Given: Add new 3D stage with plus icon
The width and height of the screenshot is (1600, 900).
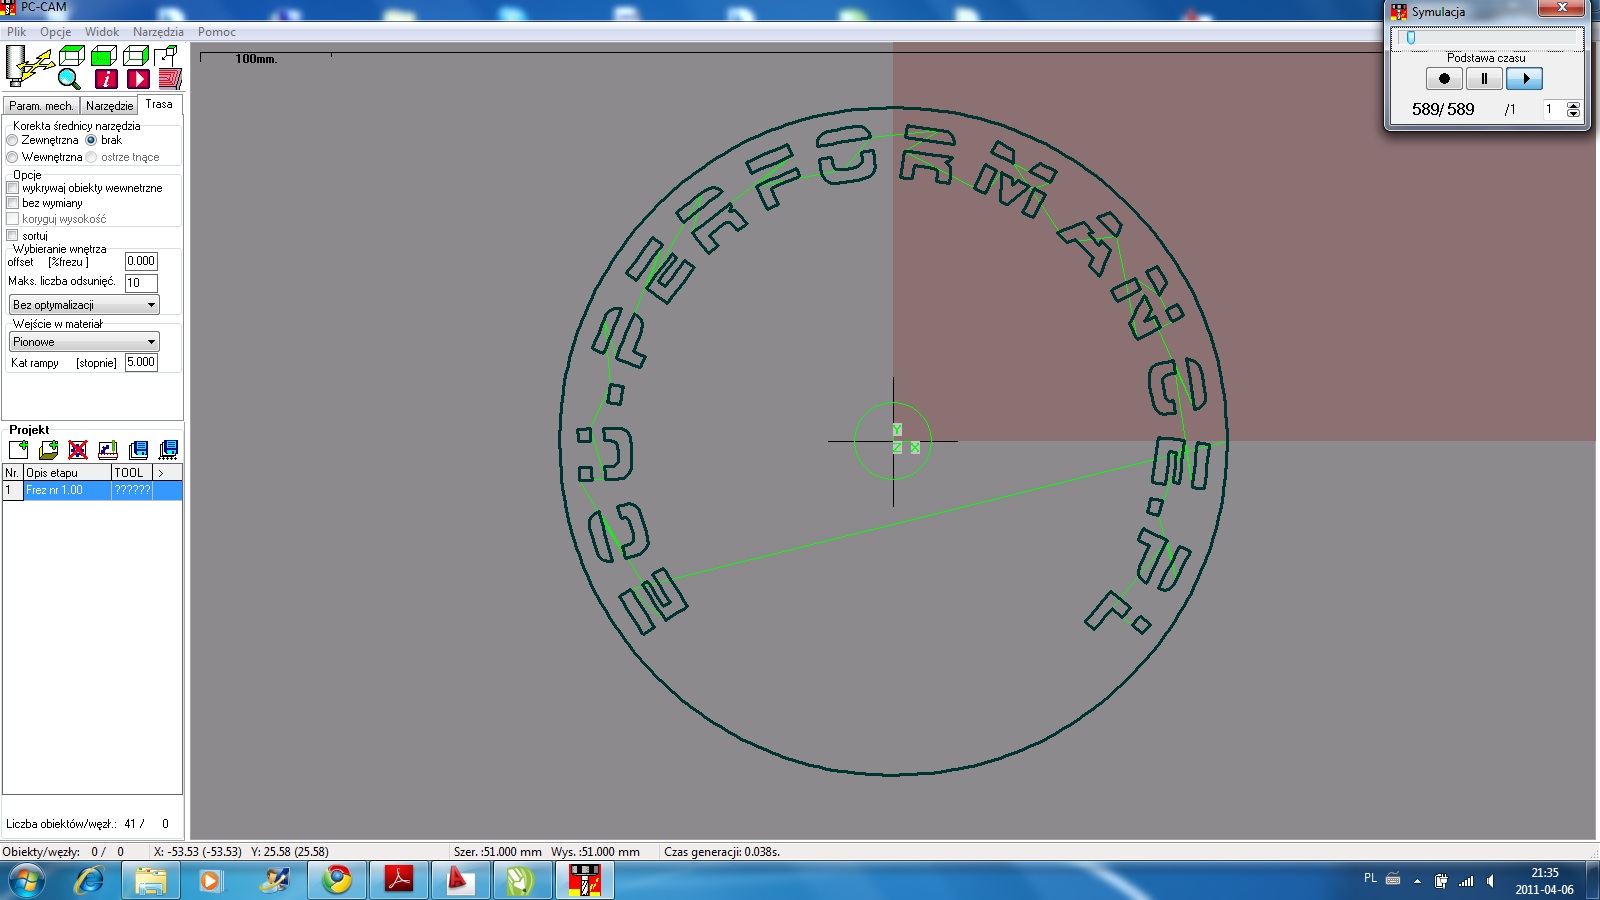Looking at the screenshot, I should 48,450.
